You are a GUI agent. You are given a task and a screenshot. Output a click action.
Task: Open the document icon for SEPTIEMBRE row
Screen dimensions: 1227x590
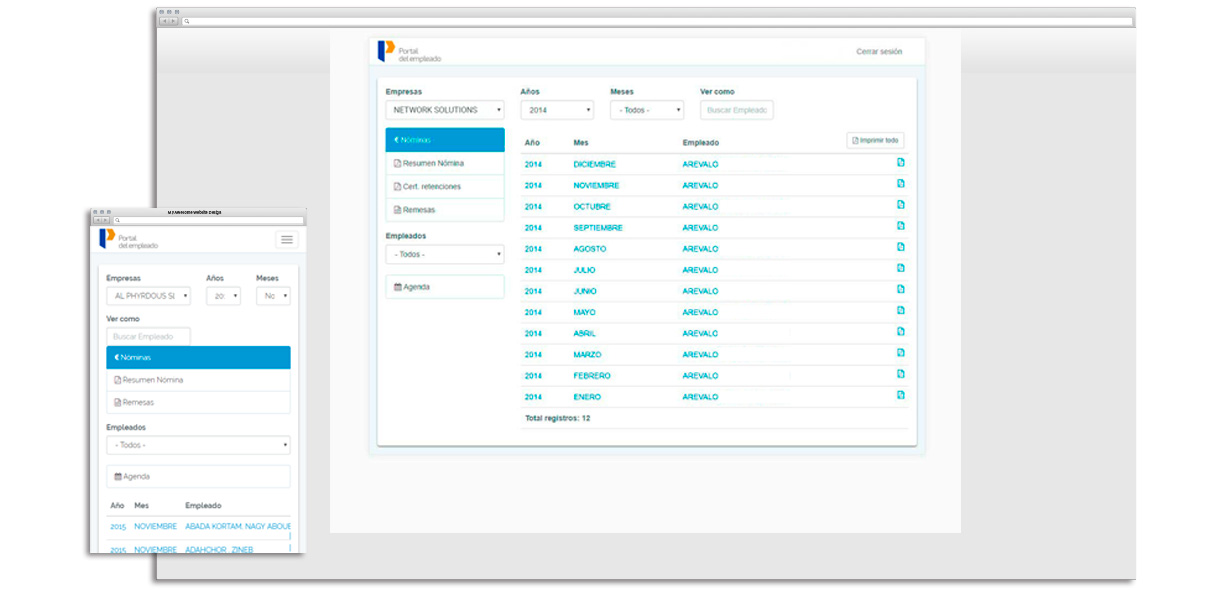900,226
